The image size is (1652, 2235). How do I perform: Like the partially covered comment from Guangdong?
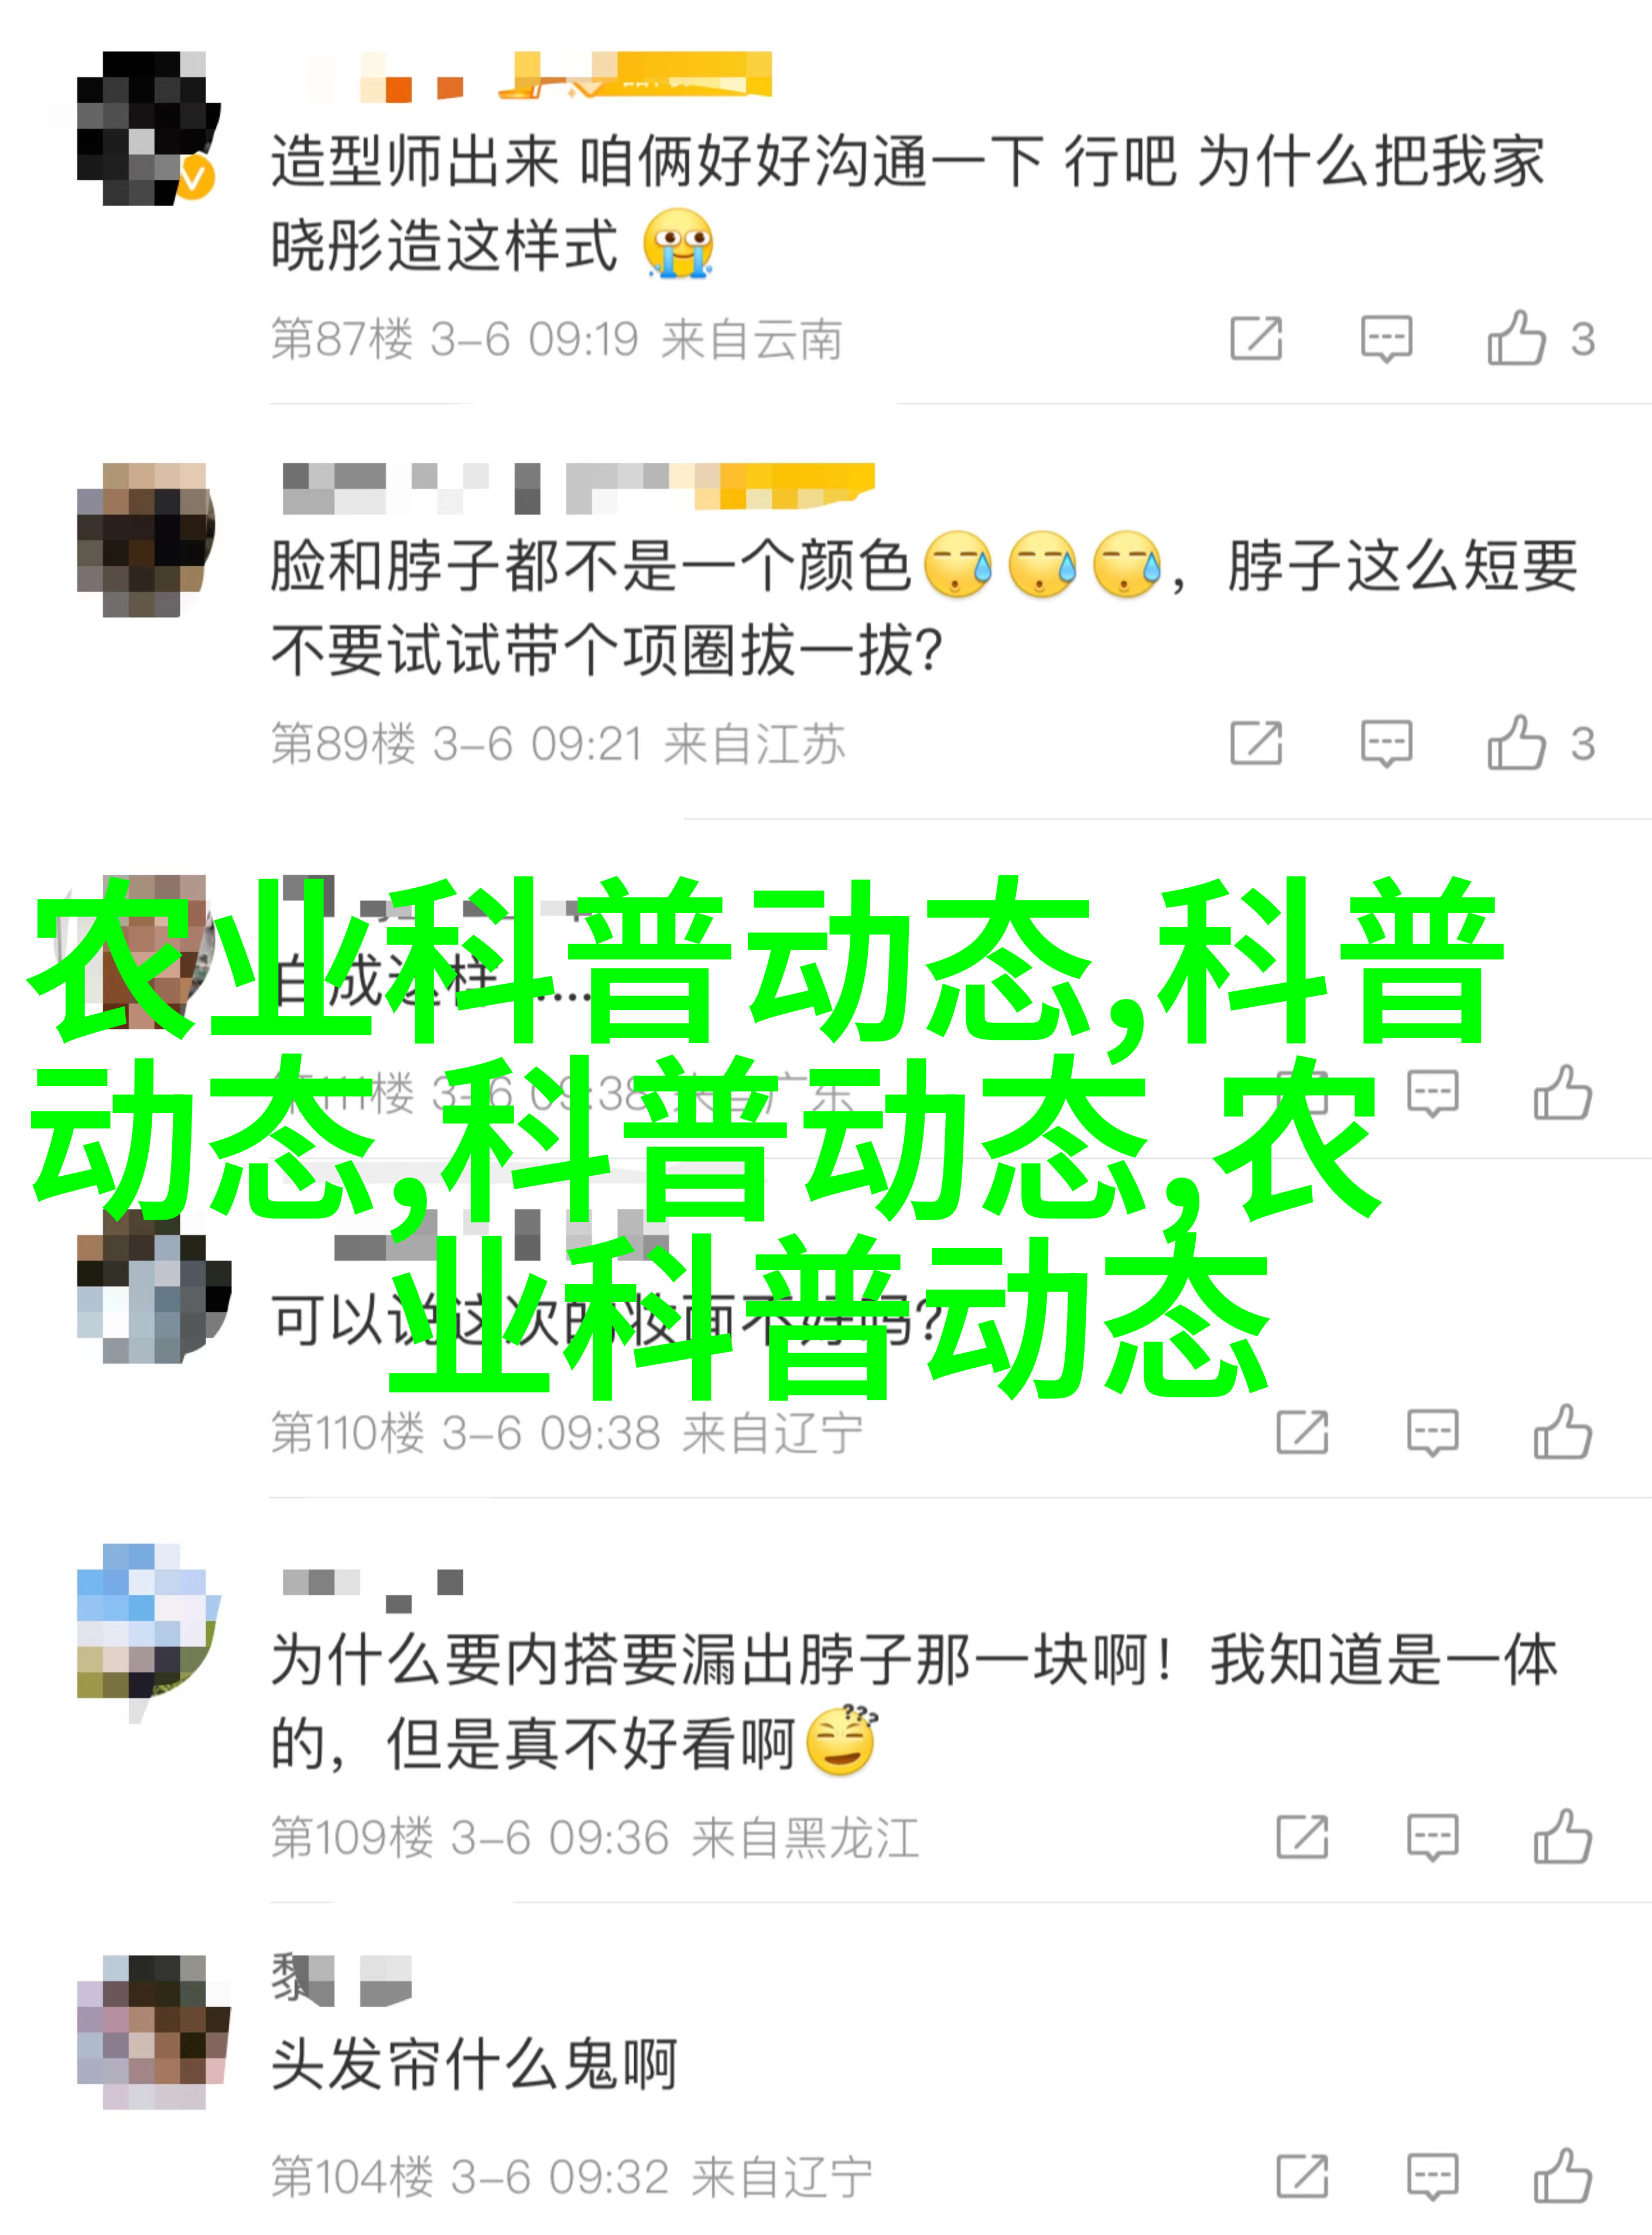(x=1563, y=1092)
